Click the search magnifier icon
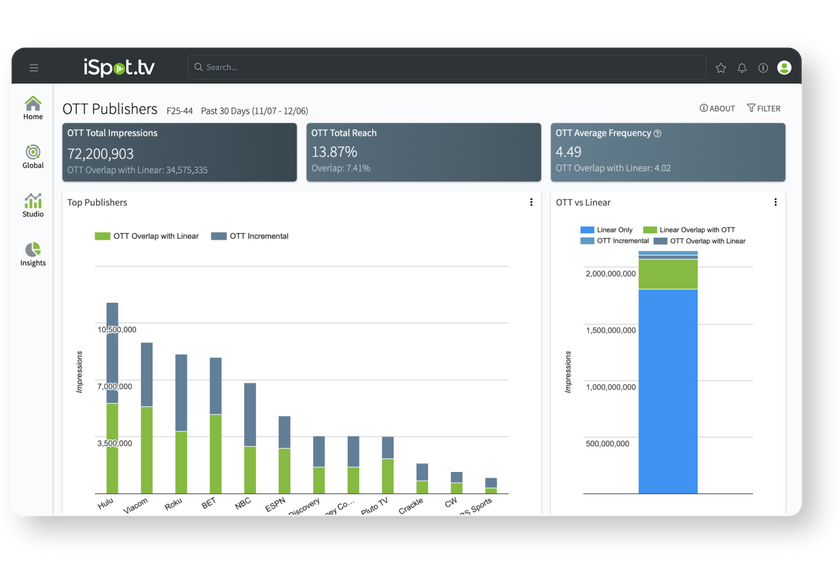The height and width of the screenshot is (574, 840). (x=198, y=67)
